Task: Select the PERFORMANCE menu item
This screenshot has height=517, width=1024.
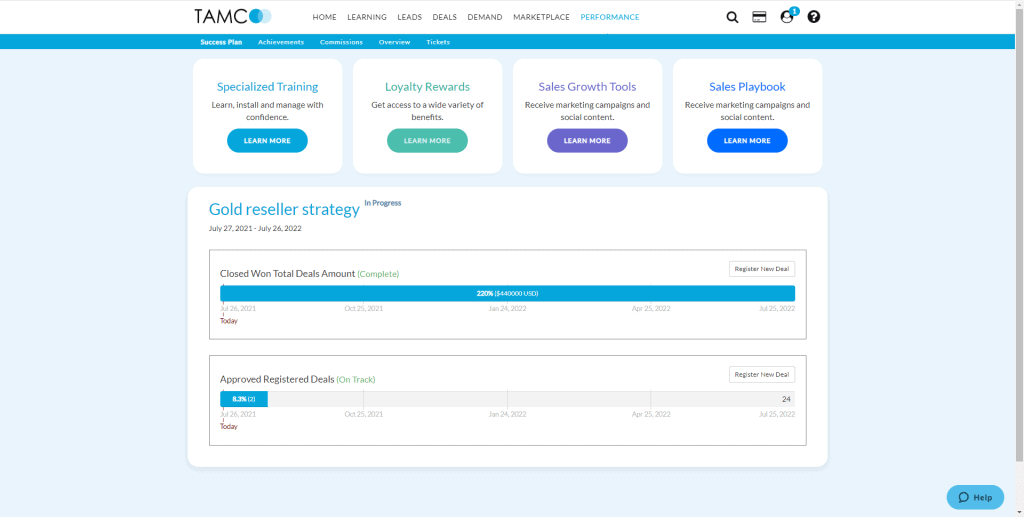Action: pos(610,17)
